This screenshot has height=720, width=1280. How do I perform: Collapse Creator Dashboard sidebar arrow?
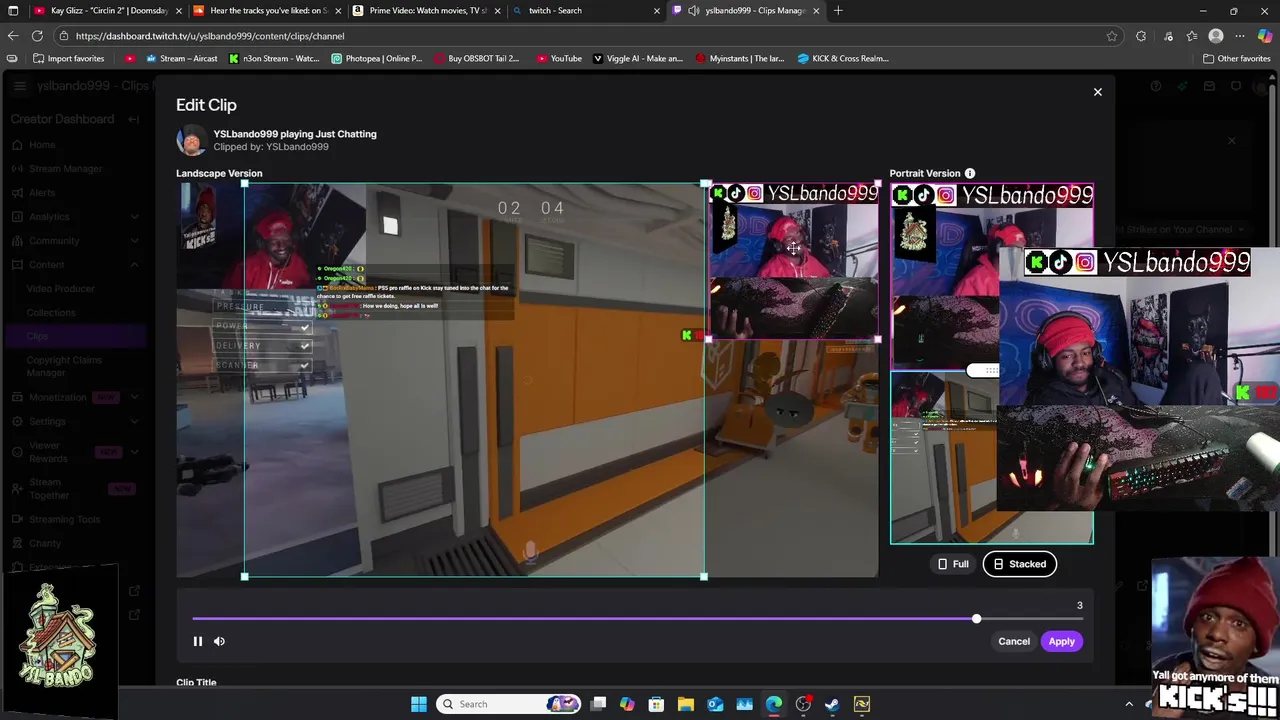(133, 119)
